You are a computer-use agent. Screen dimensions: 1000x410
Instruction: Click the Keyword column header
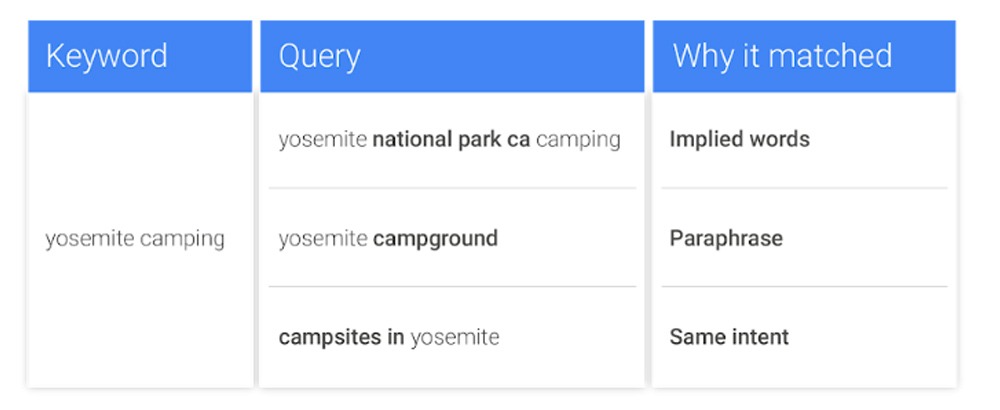click(140, 56)
